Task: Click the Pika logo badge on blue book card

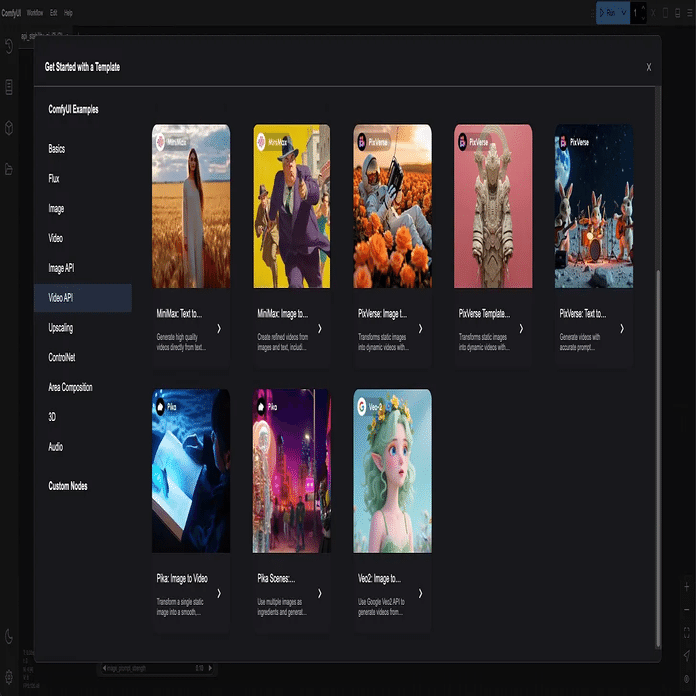Action: click(160, 407)
